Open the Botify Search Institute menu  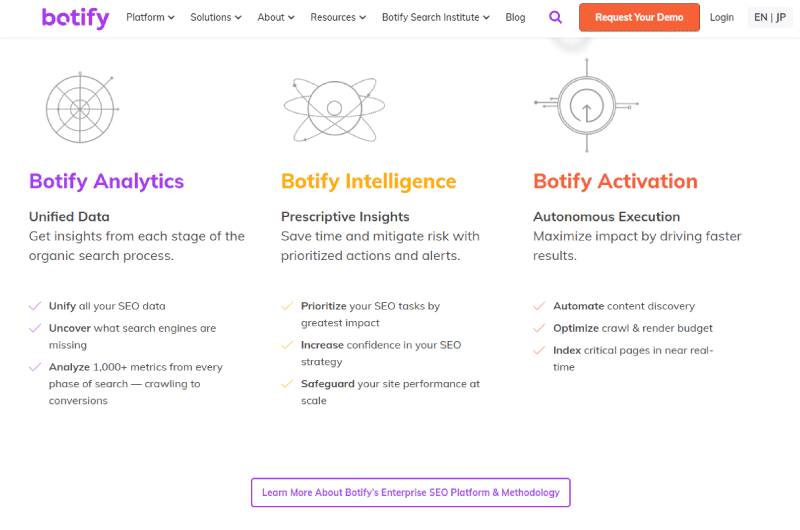(x=435, y=17)
